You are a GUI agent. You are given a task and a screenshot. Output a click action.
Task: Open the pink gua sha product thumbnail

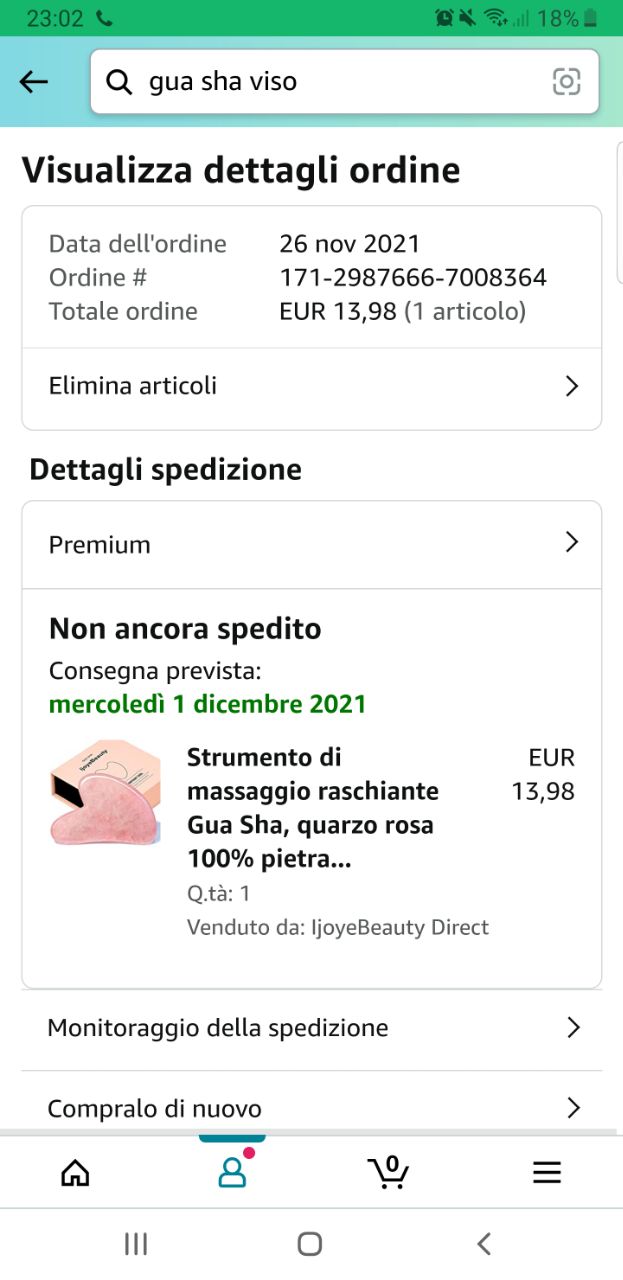point(106,792)
